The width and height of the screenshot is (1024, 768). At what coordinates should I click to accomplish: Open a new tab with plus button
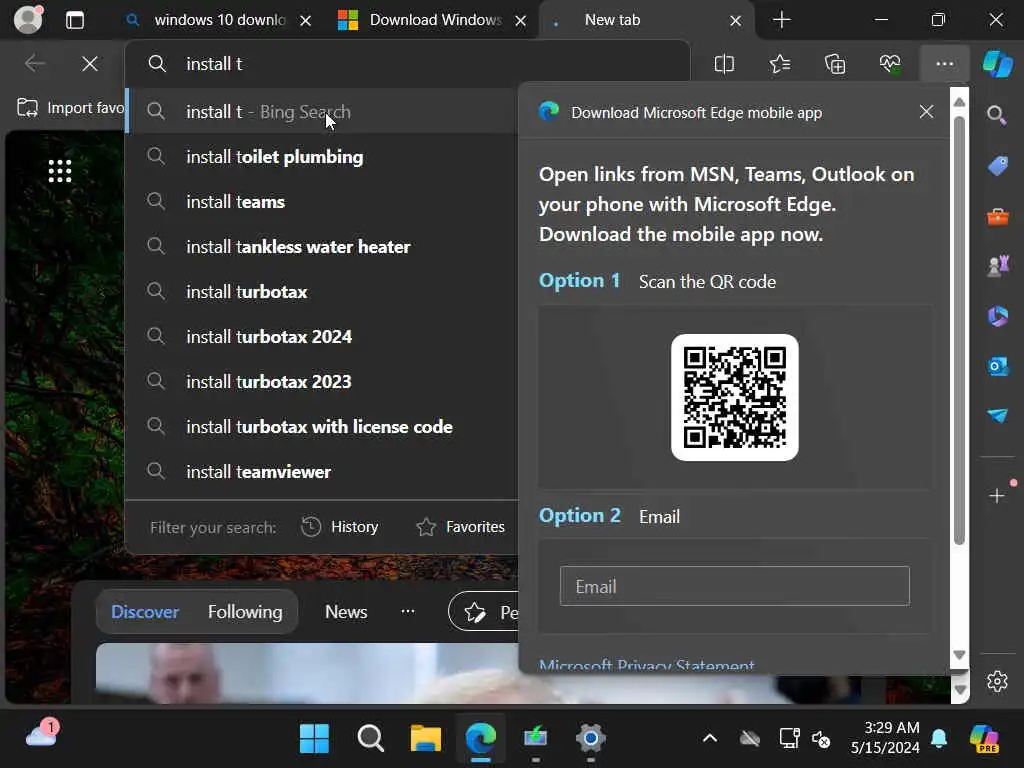(781, 20)
